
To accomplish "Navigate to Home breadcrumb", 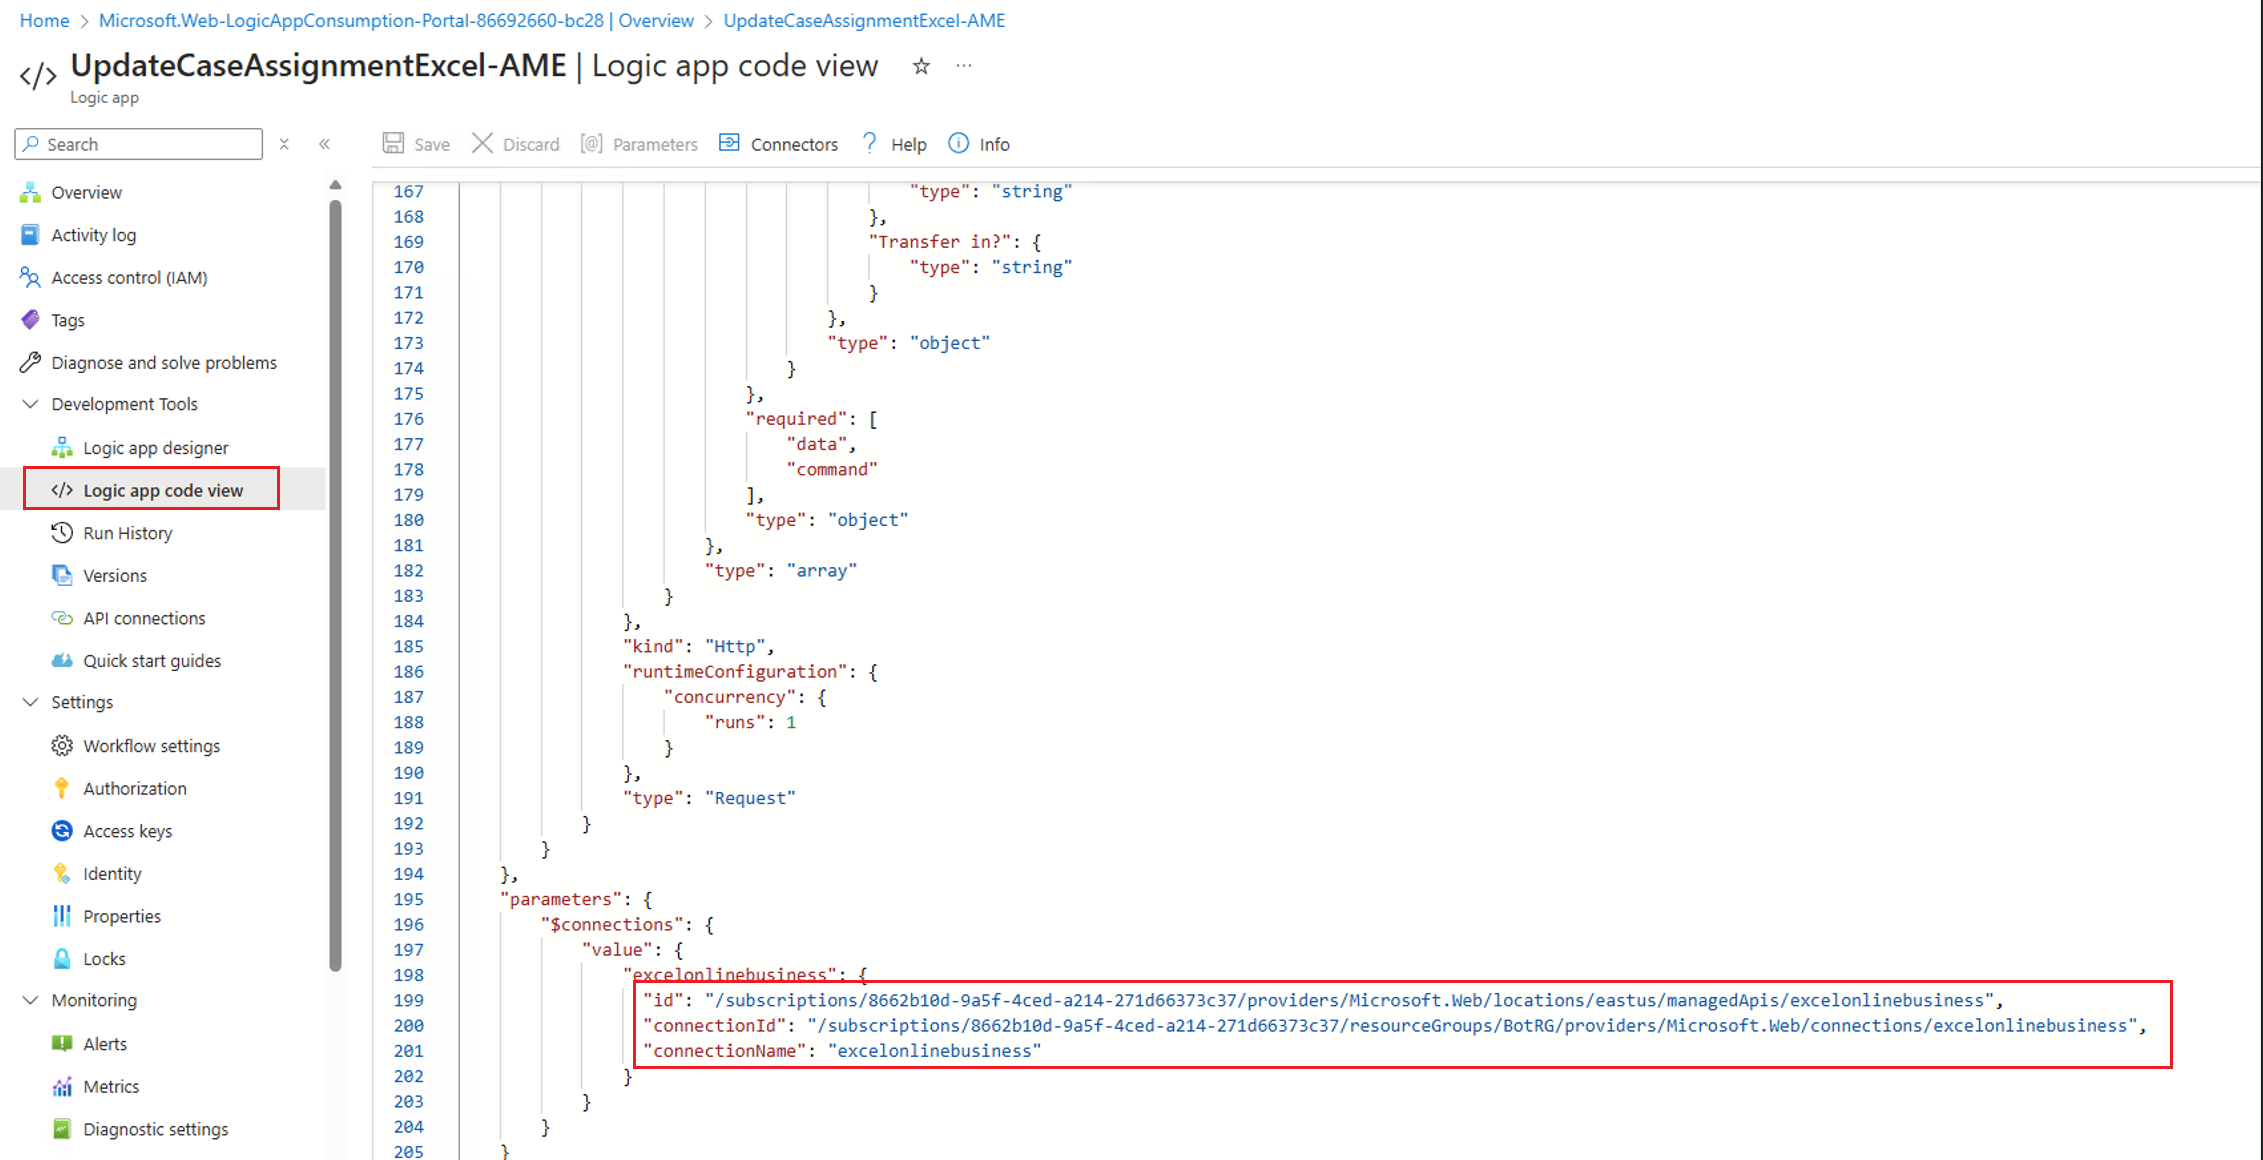I will [x=44, y=20].
